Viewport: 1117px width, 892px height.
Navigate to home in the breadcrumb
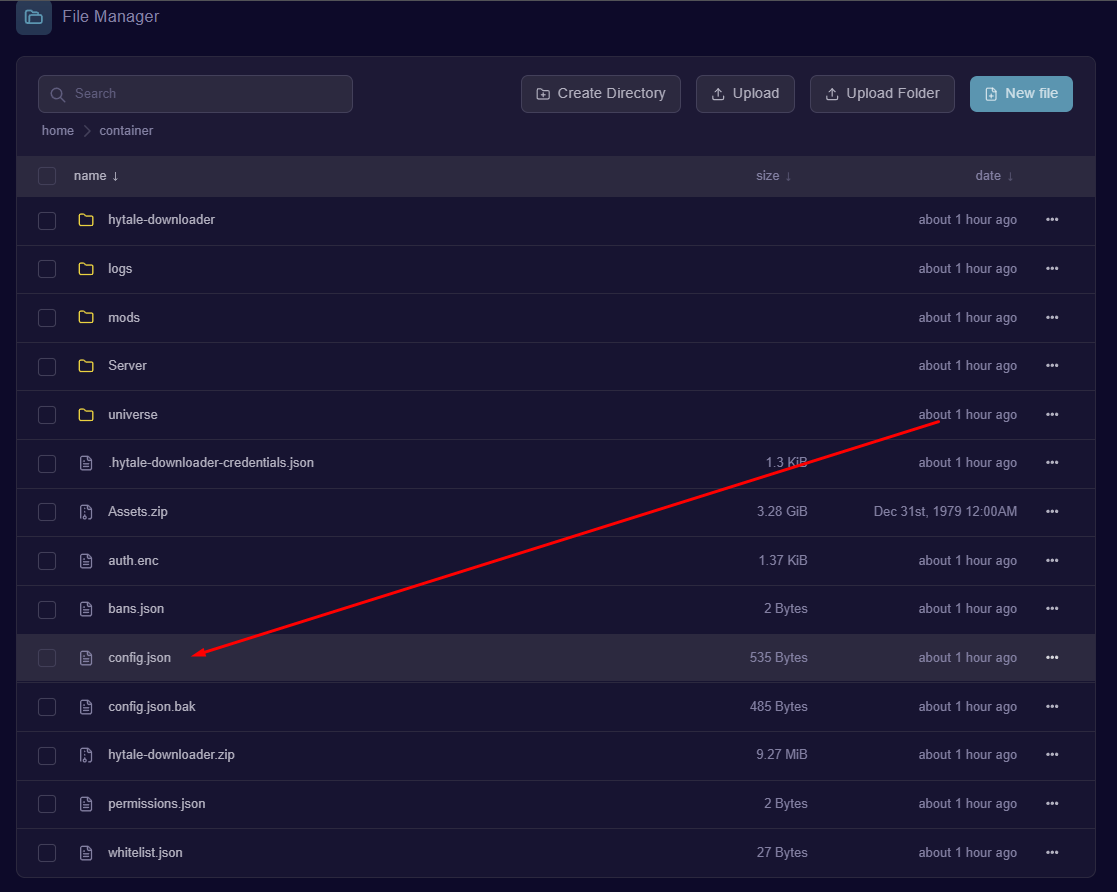click(x=58, y=131)
